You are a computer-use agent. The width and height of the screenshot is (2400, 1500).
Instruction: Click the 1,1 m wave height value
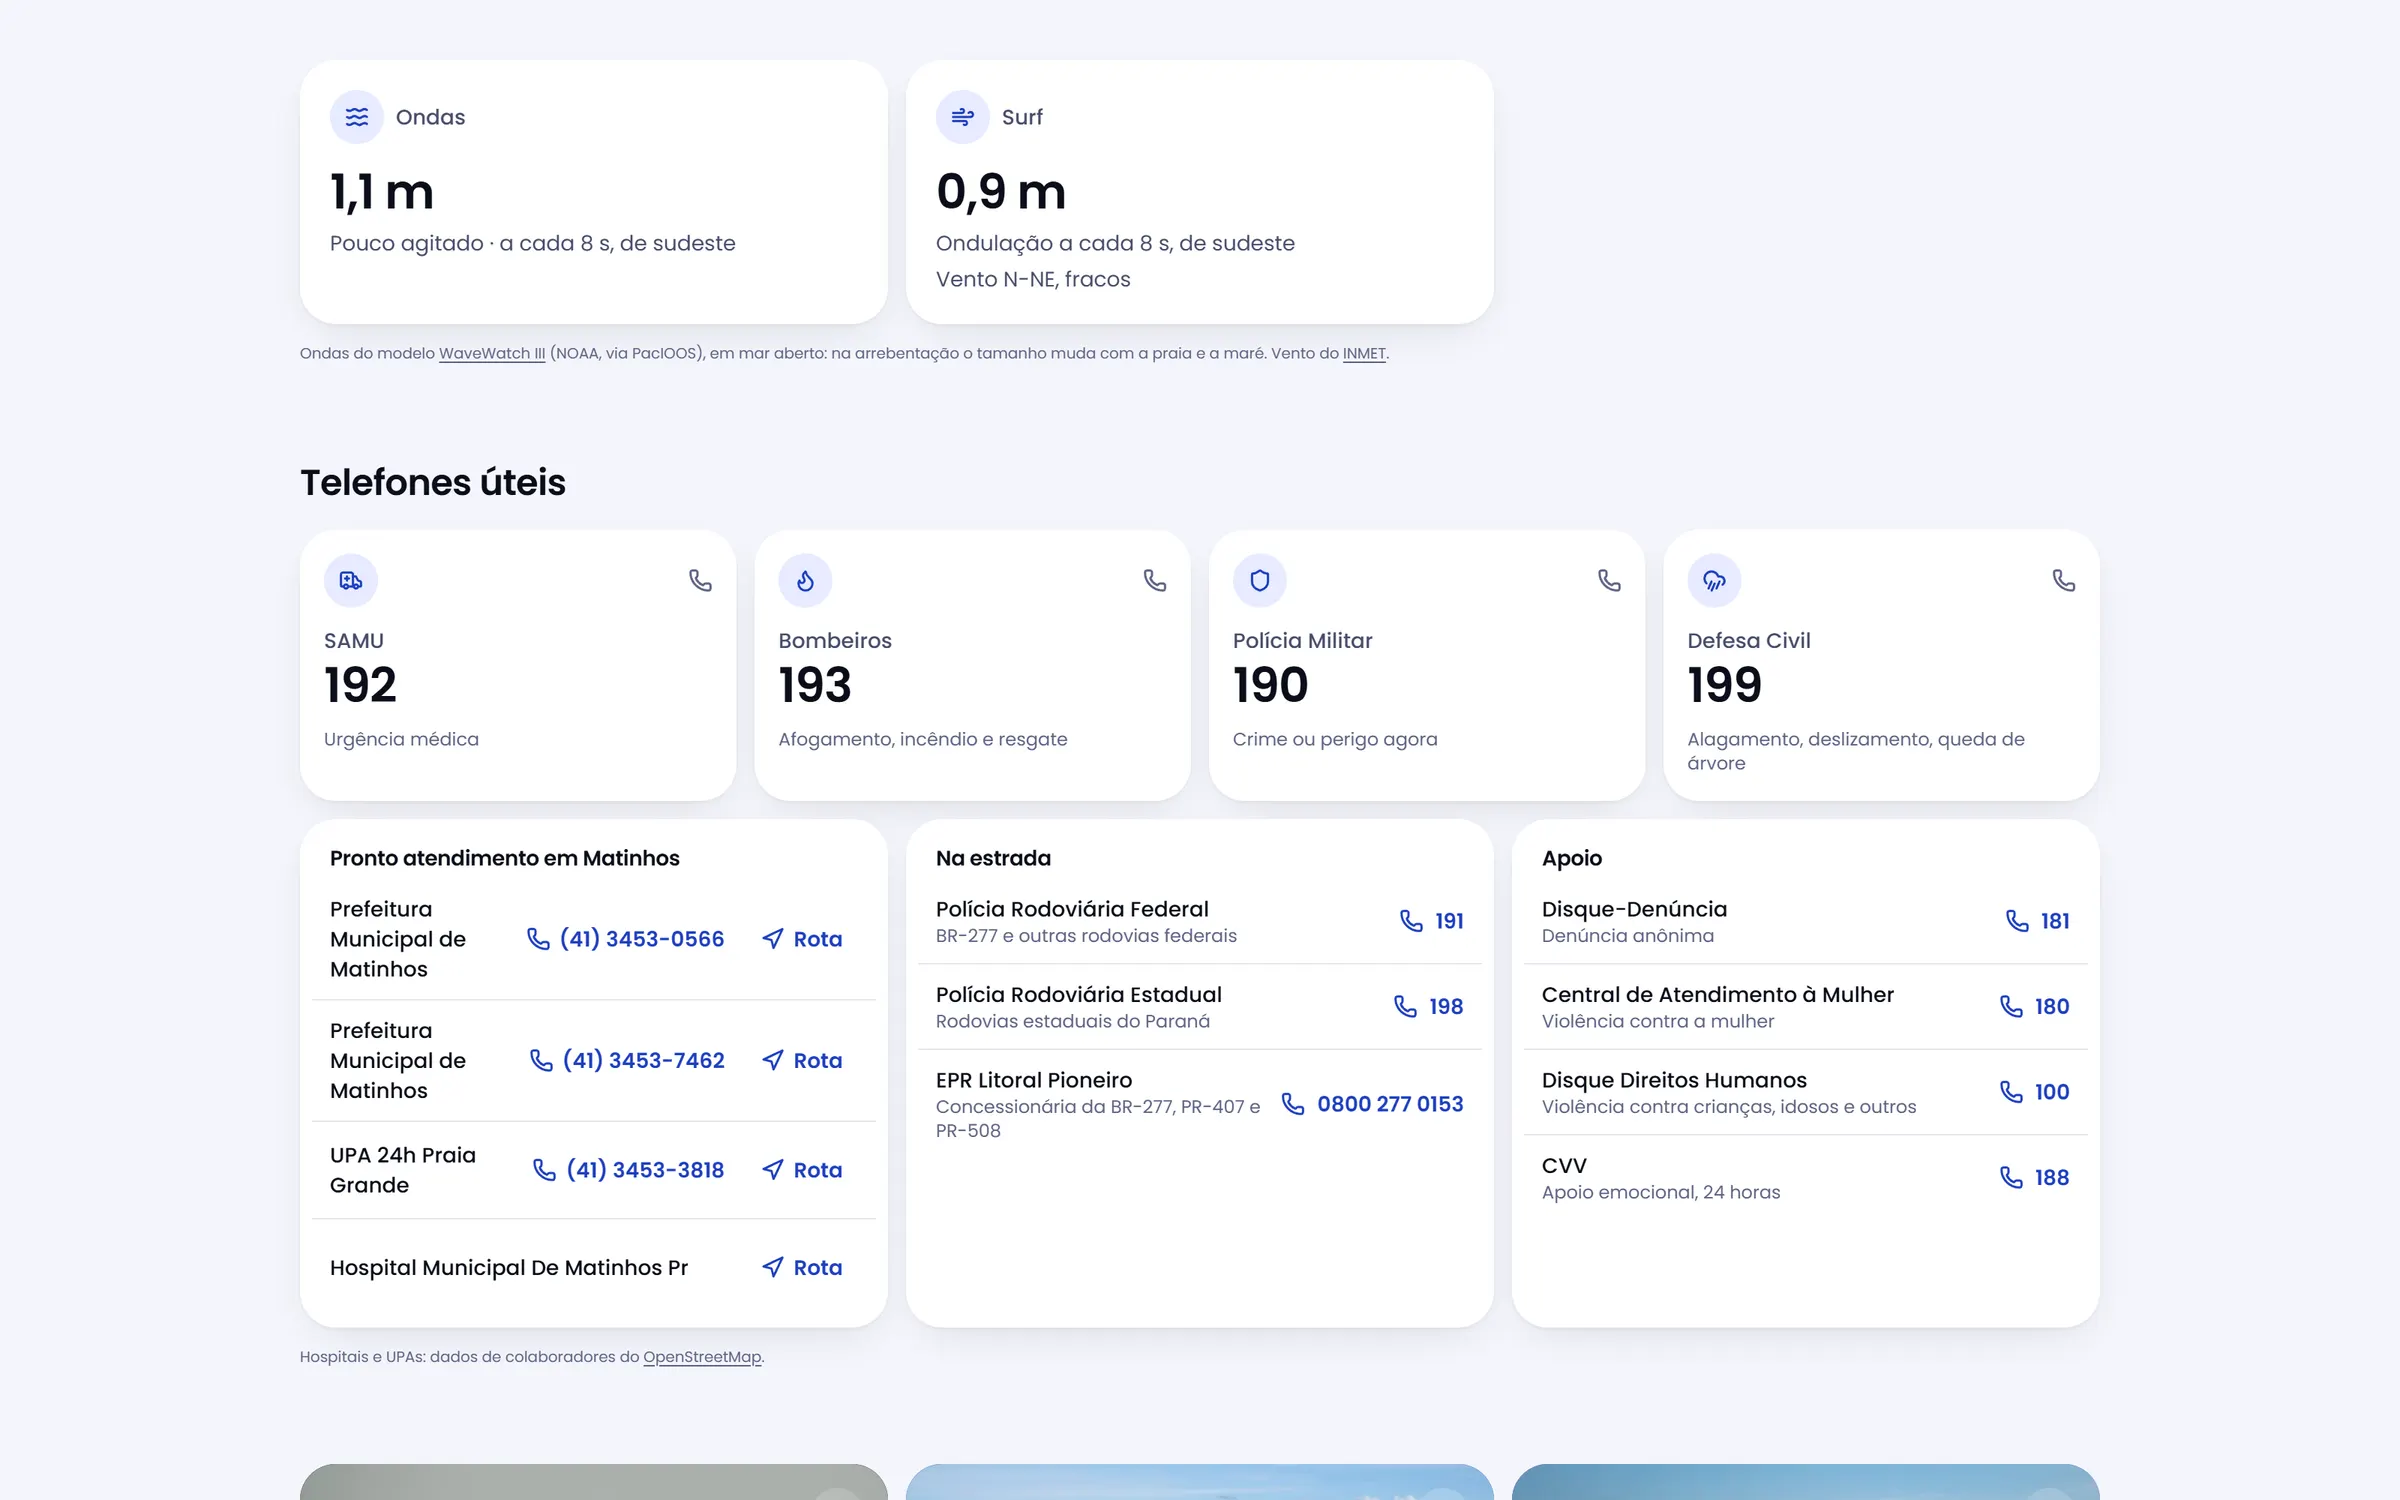(382, 192)
